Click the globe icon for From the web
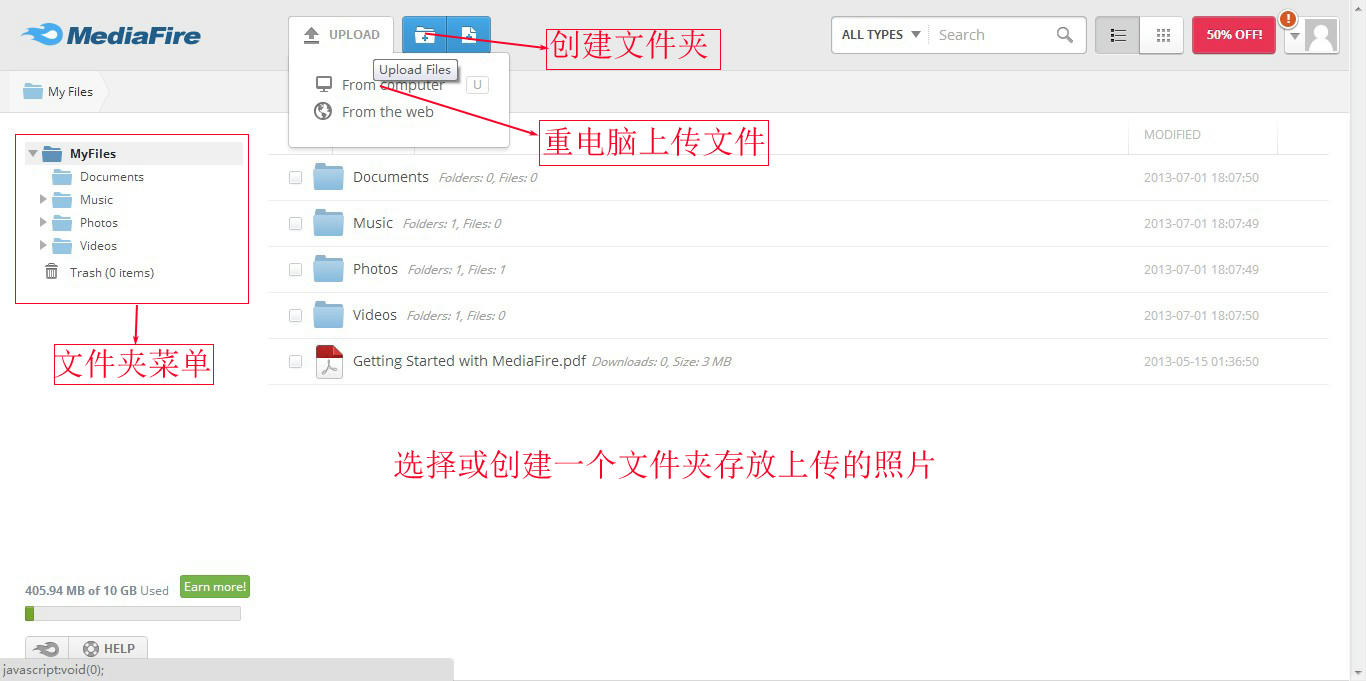This screenshot has width=1366, height=681. 323,111
